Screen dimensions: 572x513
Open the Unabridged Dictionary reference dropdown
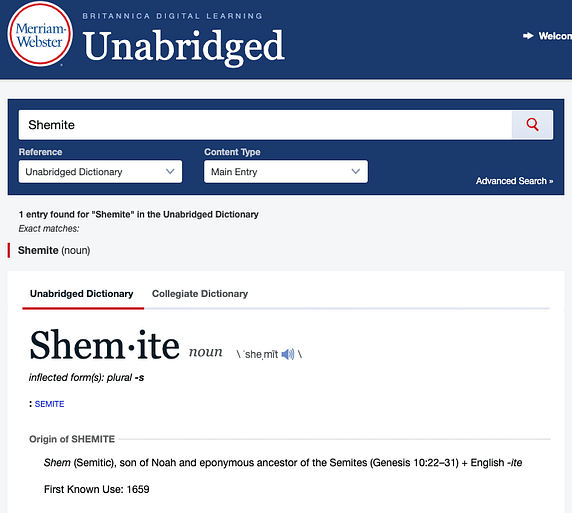pos(100,171)
